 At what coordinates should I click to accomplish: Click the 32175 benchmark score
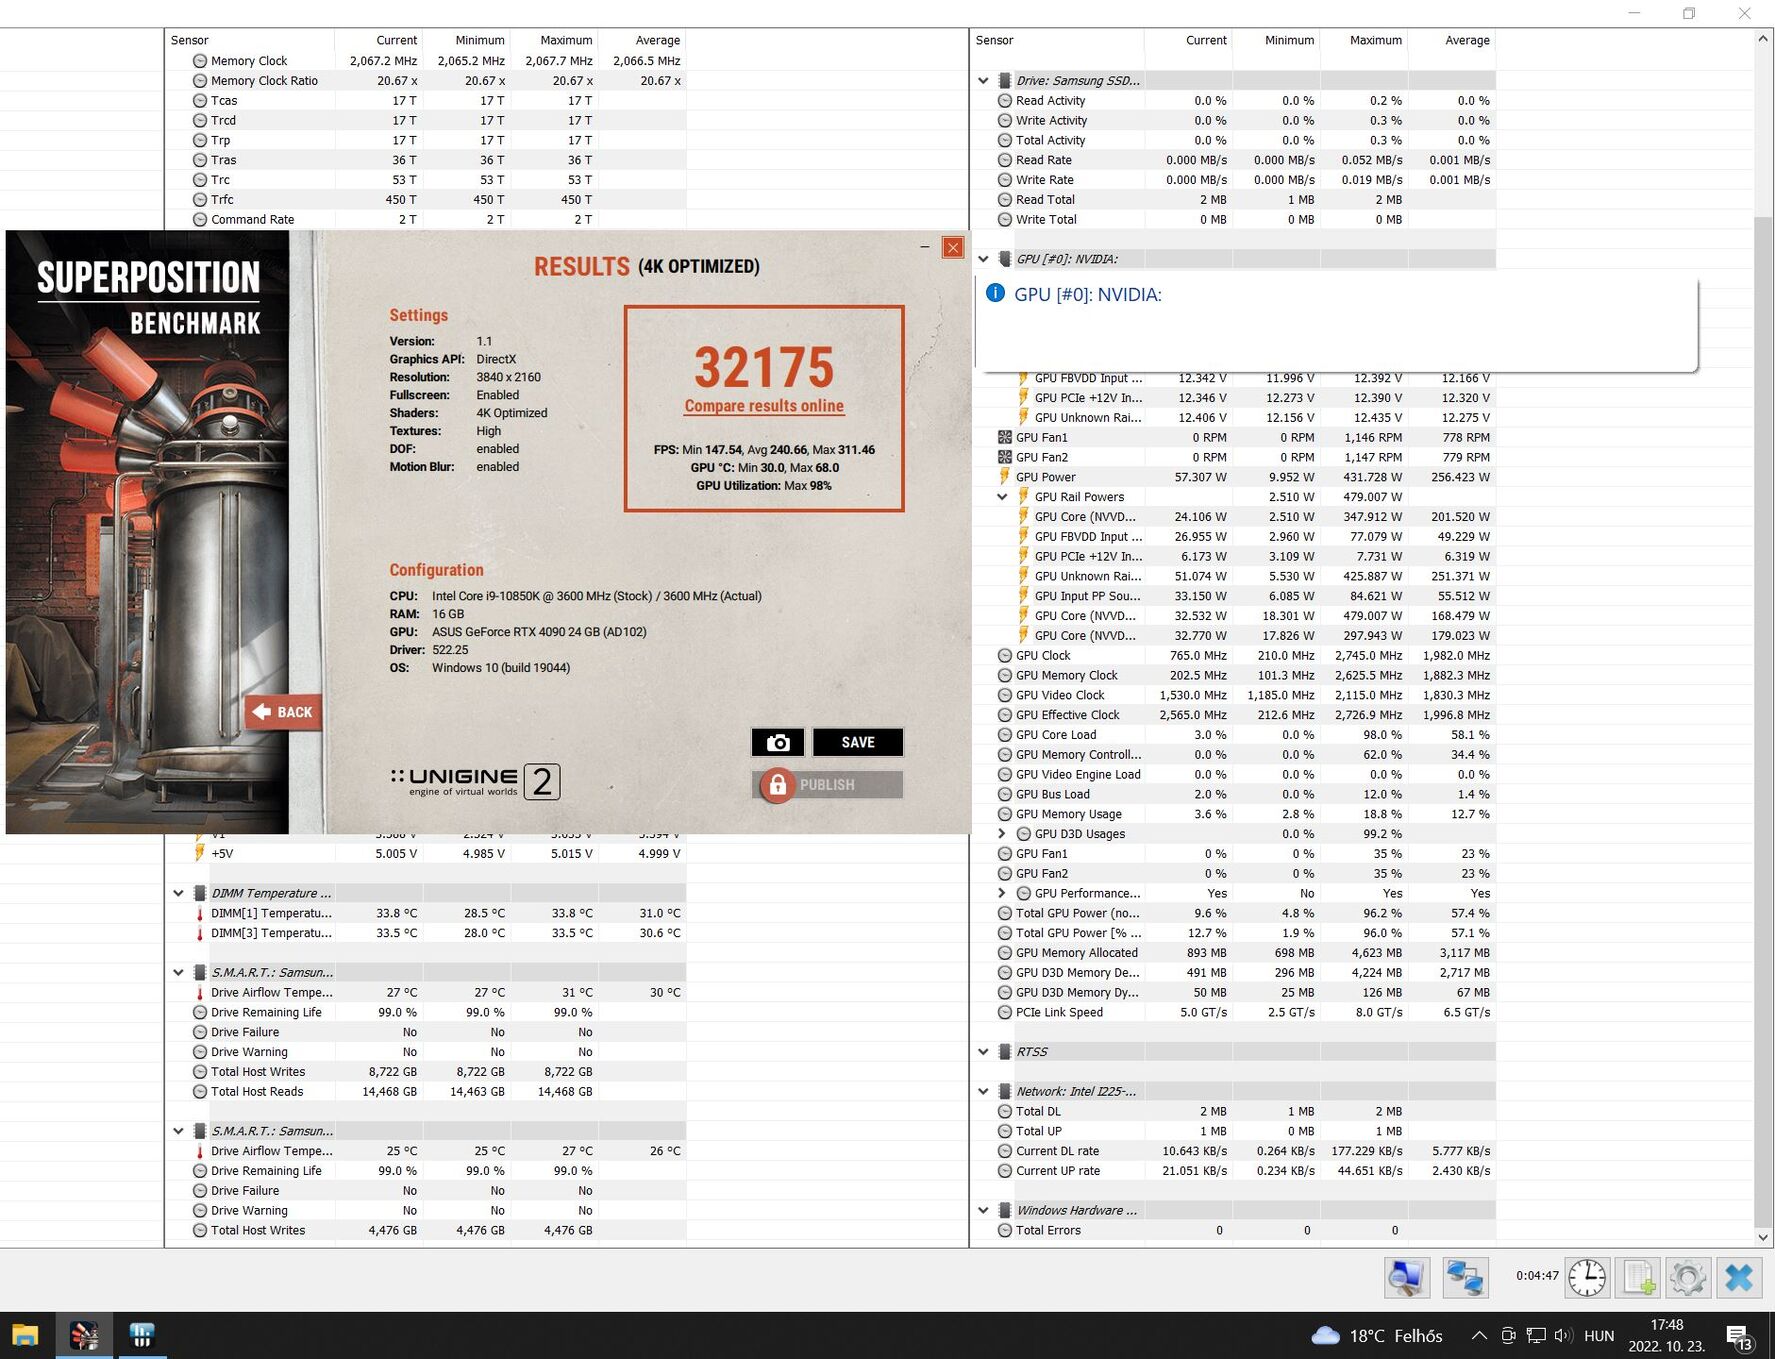(x=764, y=367)
